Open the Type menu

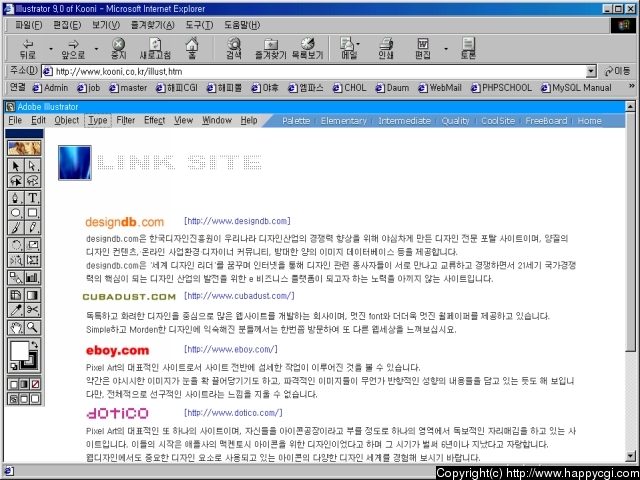(x=98, y=120)
